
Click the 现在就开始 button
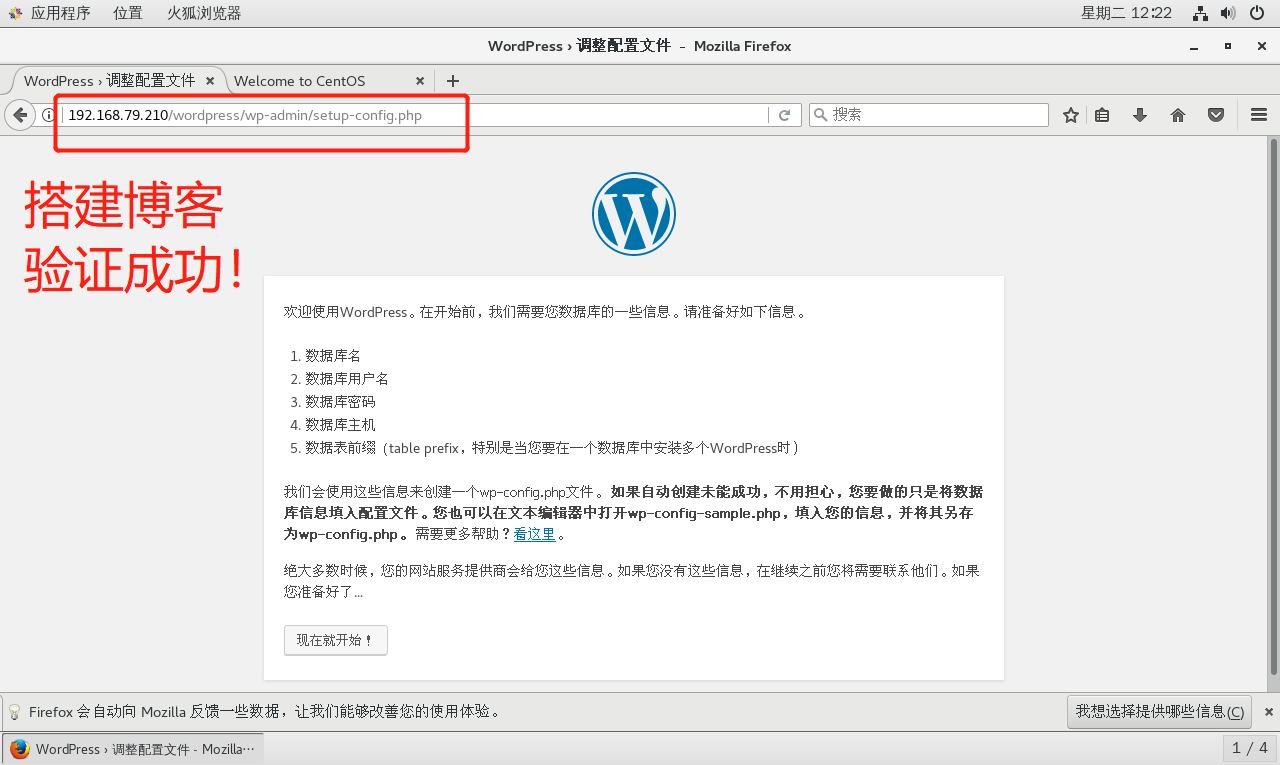tap(335, 640)
